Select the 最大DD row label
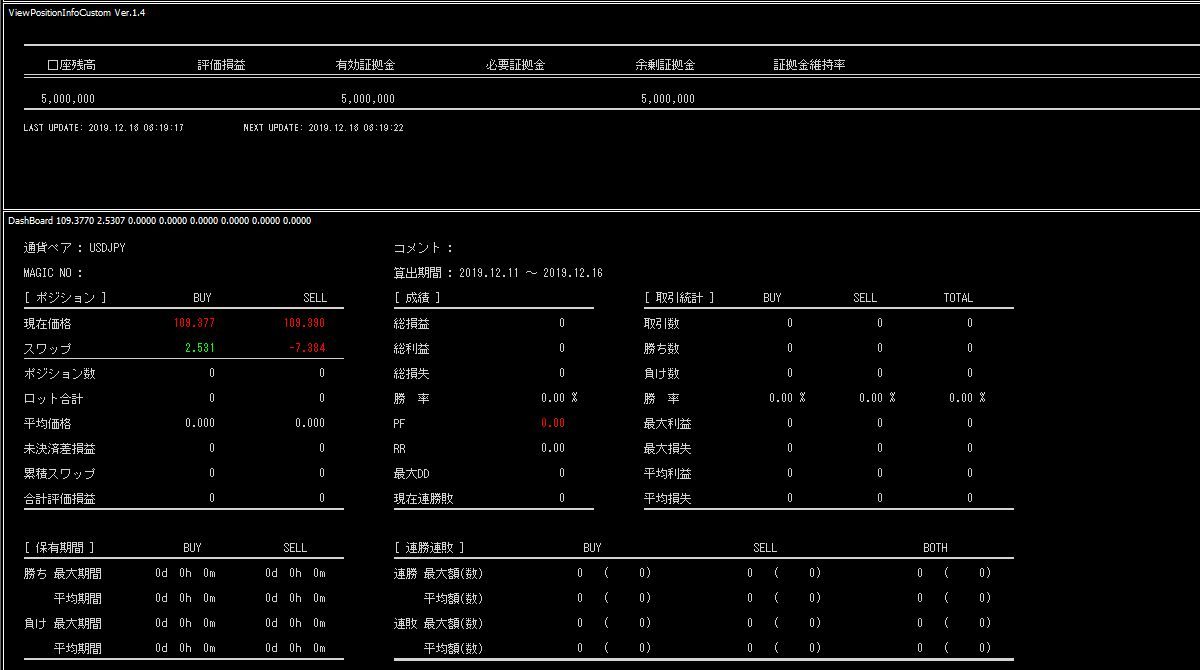 [x=411, y=473]
